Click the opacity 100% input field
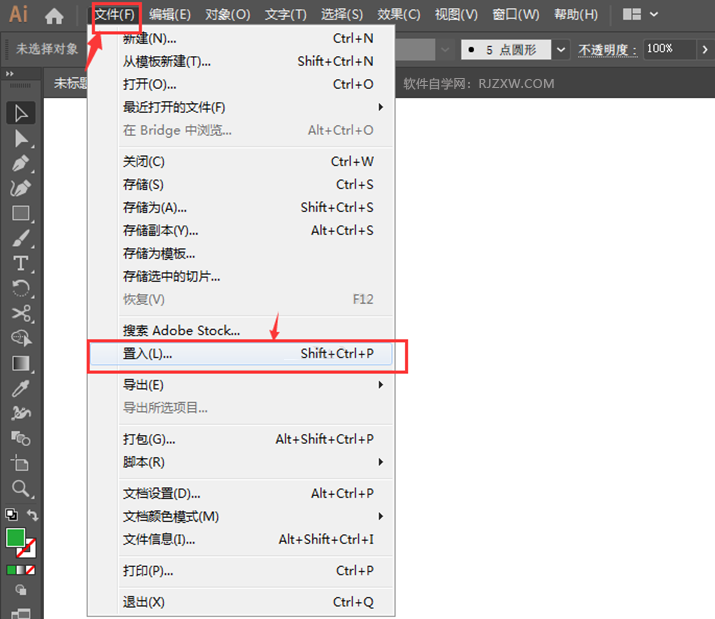Image resolution: width=715 pixels, height=619 pixels. [668, 49]
